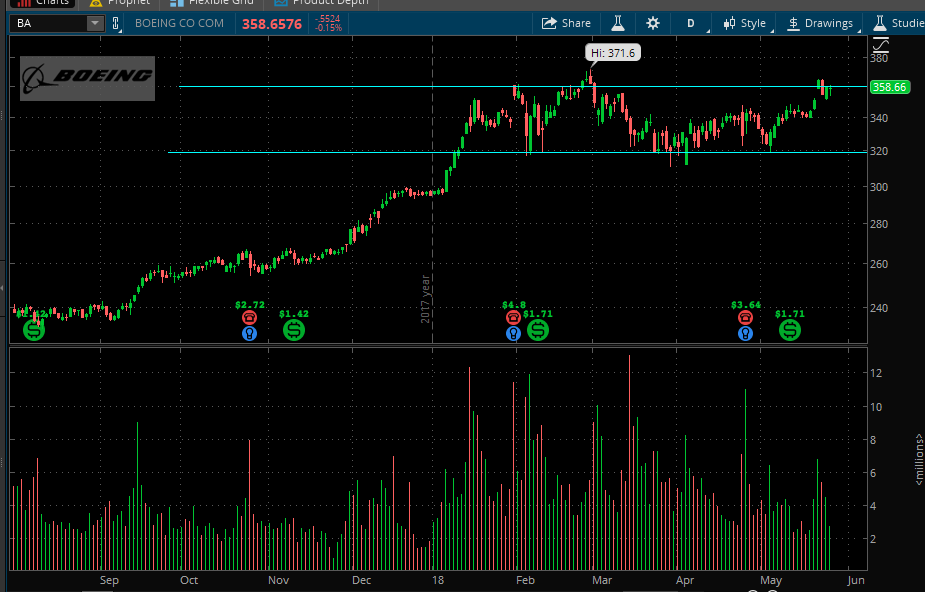Click the last price 358.6576

pyautogui.click(x=272, y=24)
